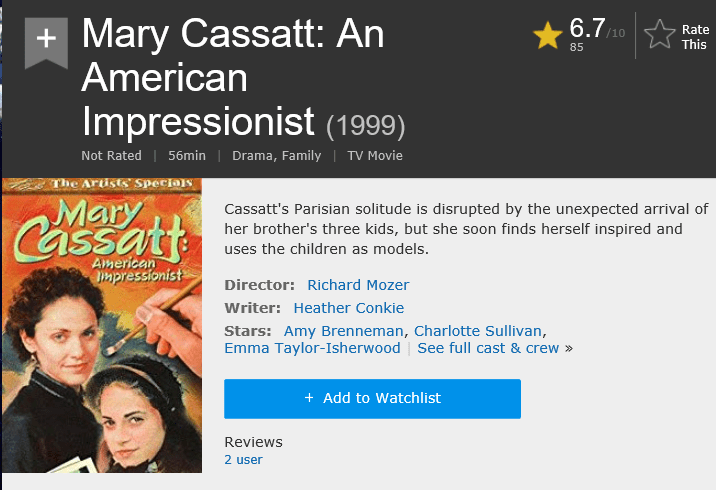Screen dimensions: 716x490
Task: Click the double arrow after cast & crew
Action: click(569, 348)
